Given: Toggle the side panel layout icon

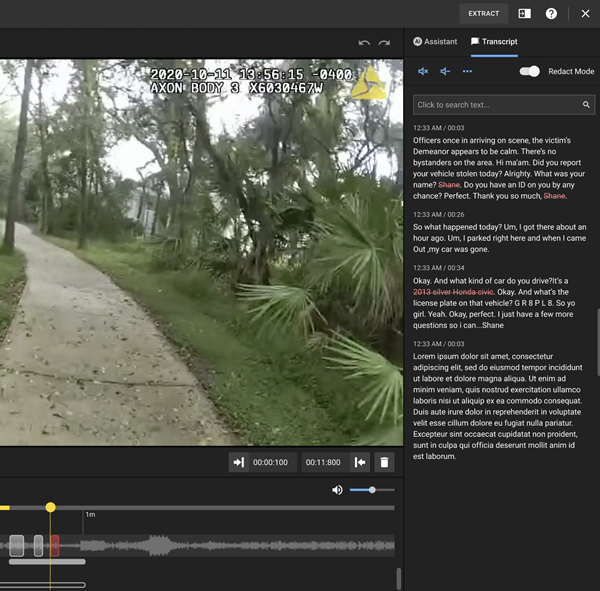Looking at the screenshot, I should [524, 14].
